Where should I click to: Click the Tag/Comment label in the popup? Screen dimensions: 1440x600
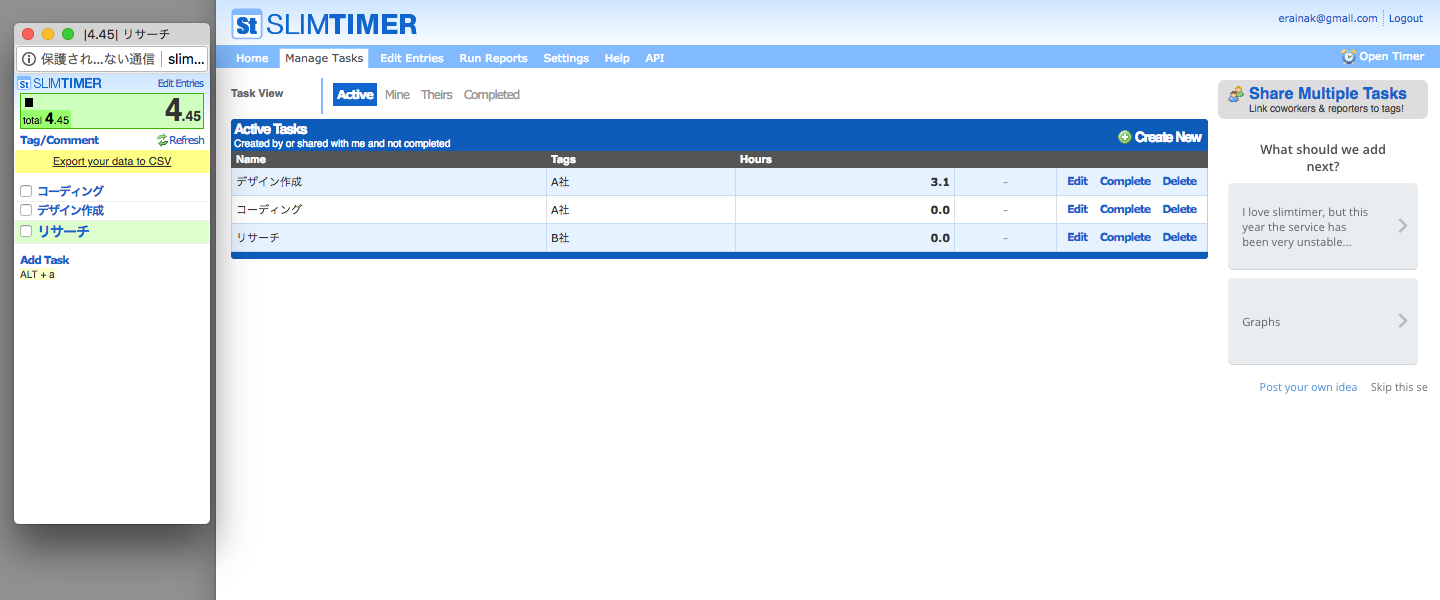pyautogui.click(x=59, y=140)
